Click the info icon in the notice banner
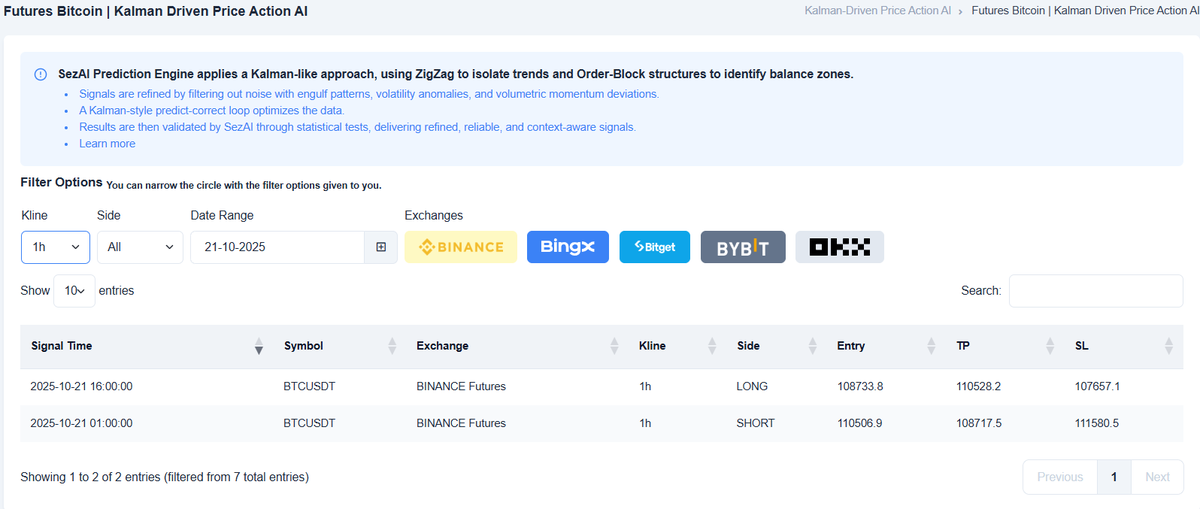The height and width of the screenshot is (509, 1200). point(40,75)
